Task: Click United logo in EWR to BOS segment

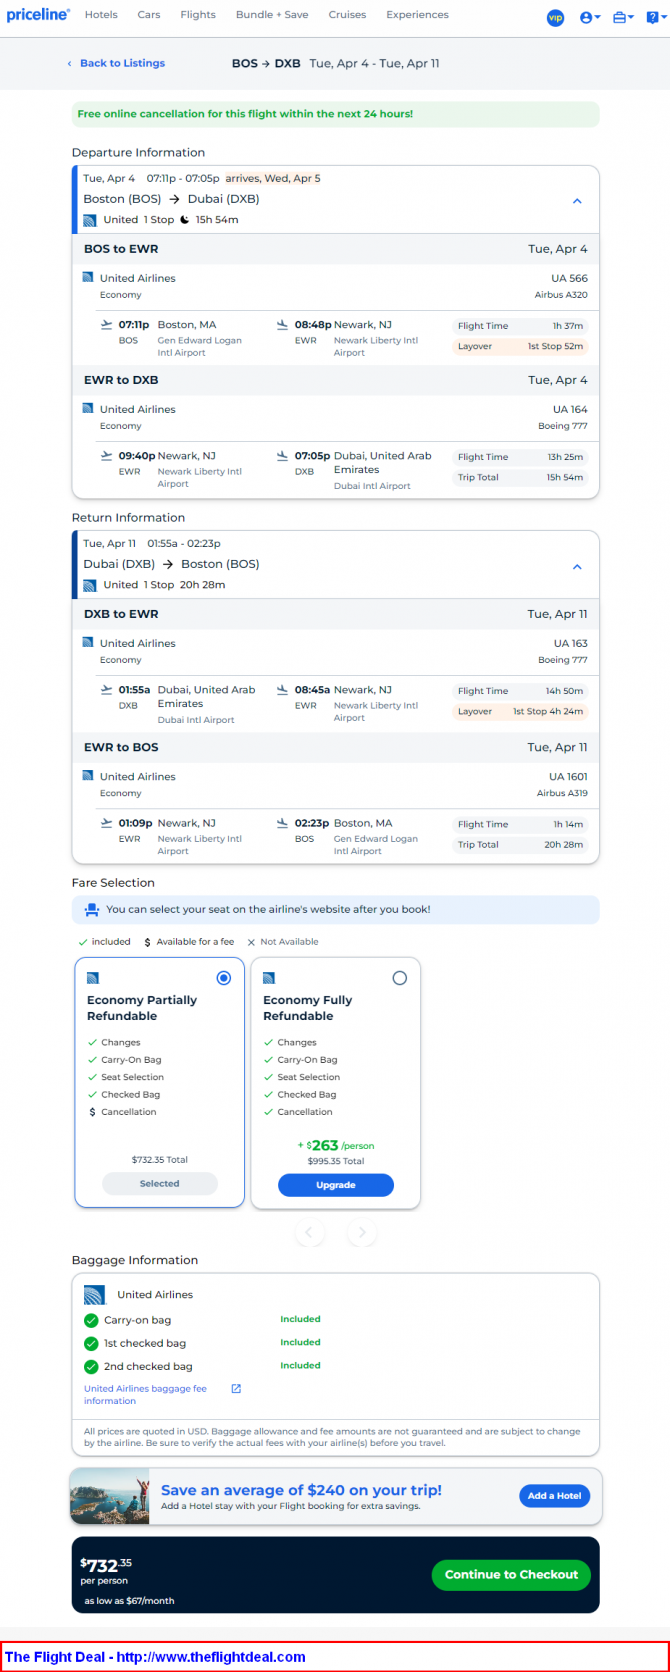Action: (88, 776)
